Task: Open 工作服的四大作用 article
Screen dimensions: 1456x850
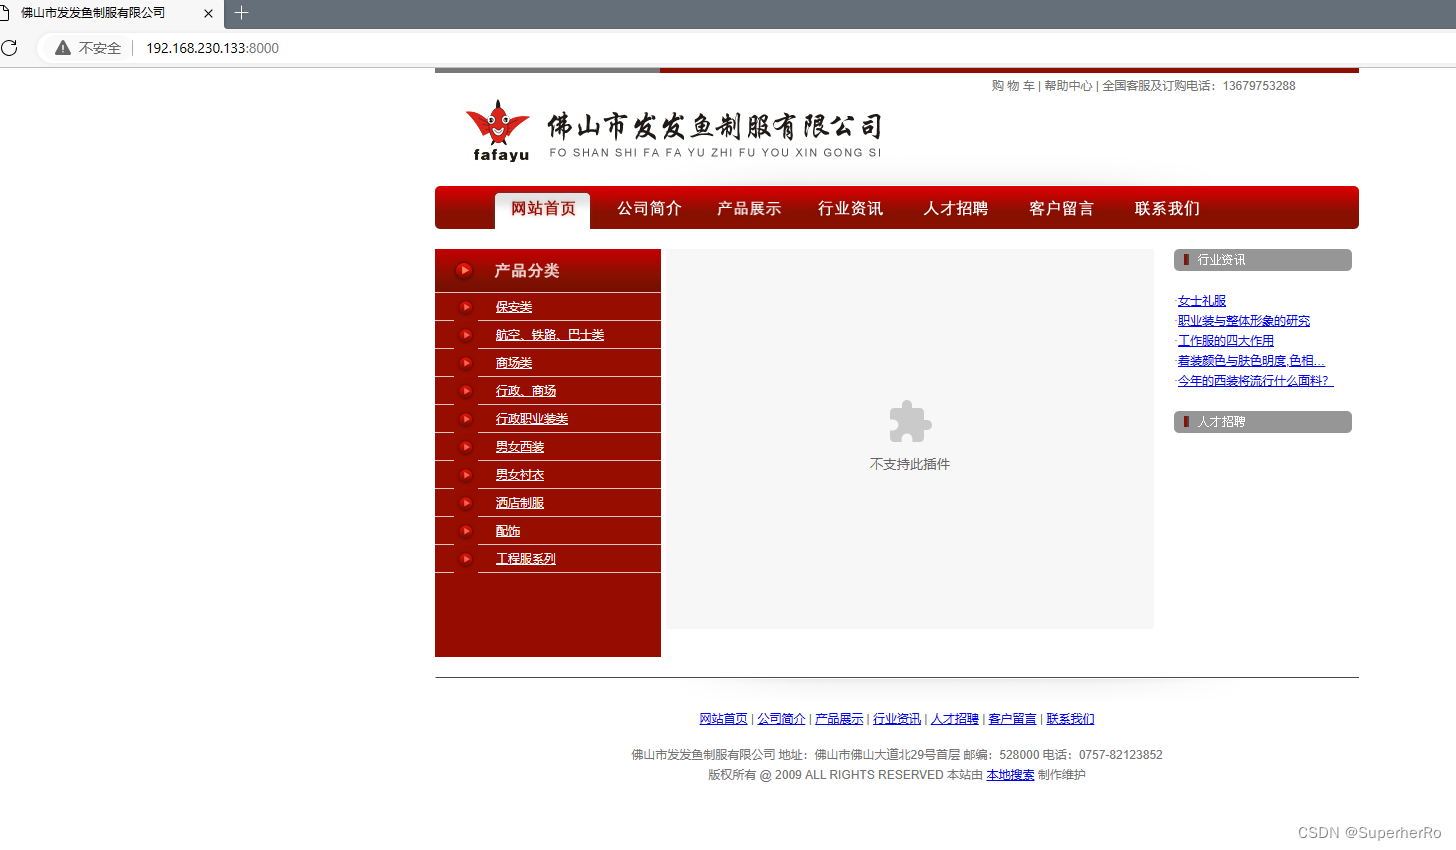Action: pos(1226,340)
